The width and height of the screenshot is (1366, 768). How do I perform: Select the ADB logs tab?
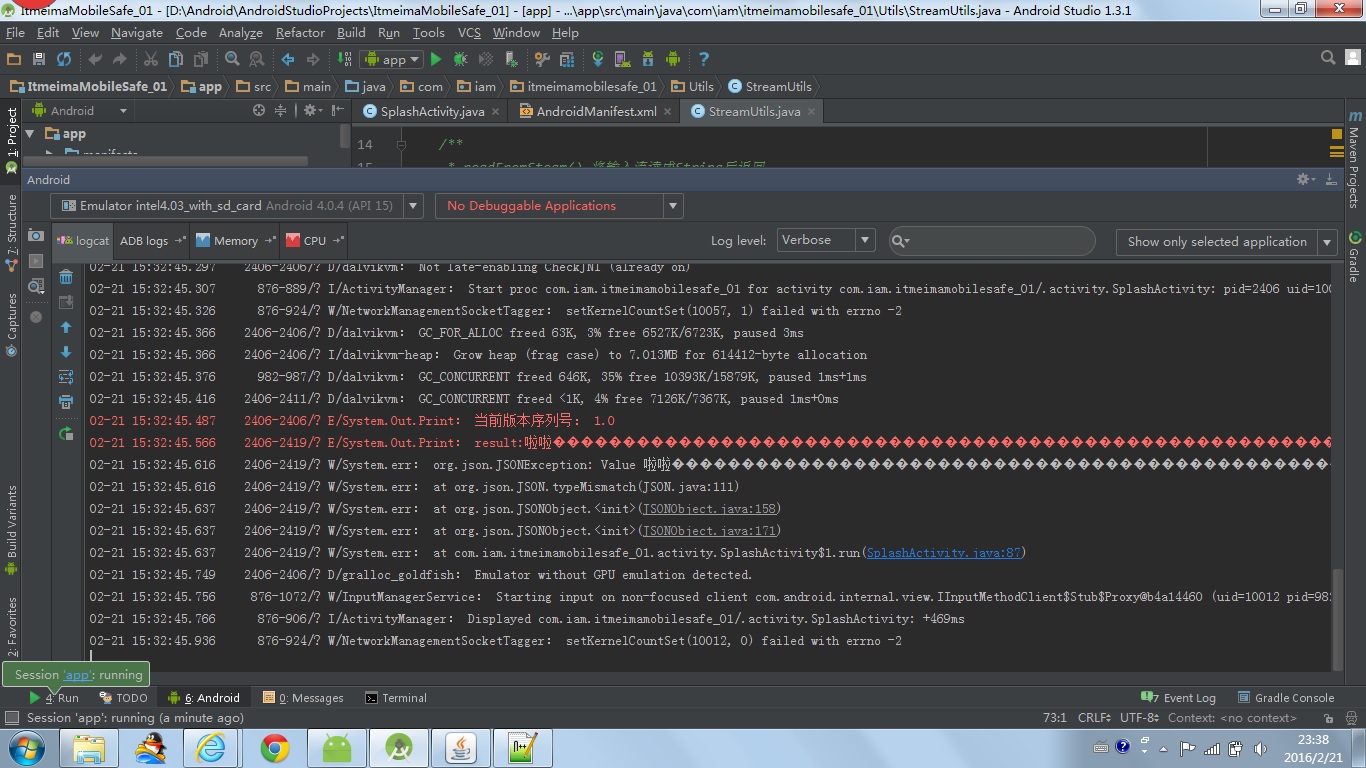(x=153, y=240)
